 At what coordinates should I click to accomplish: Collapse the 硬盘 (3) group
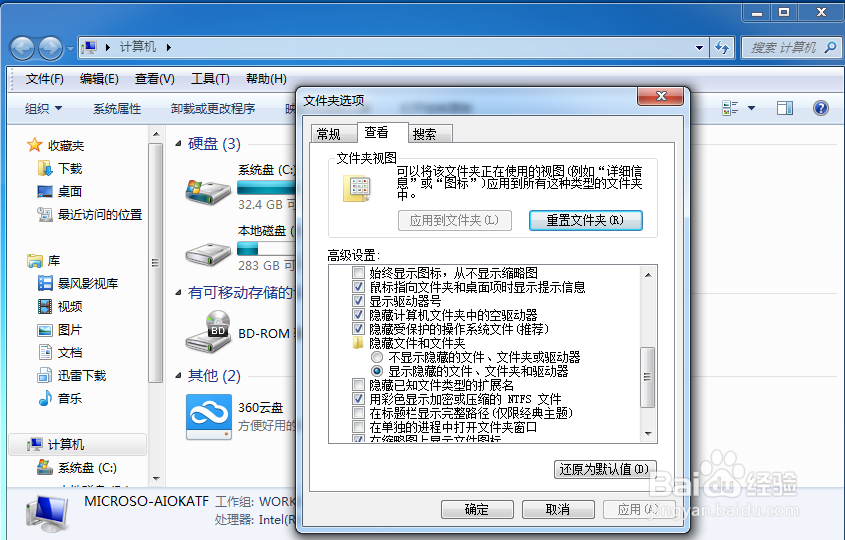(x=178, y=144)
